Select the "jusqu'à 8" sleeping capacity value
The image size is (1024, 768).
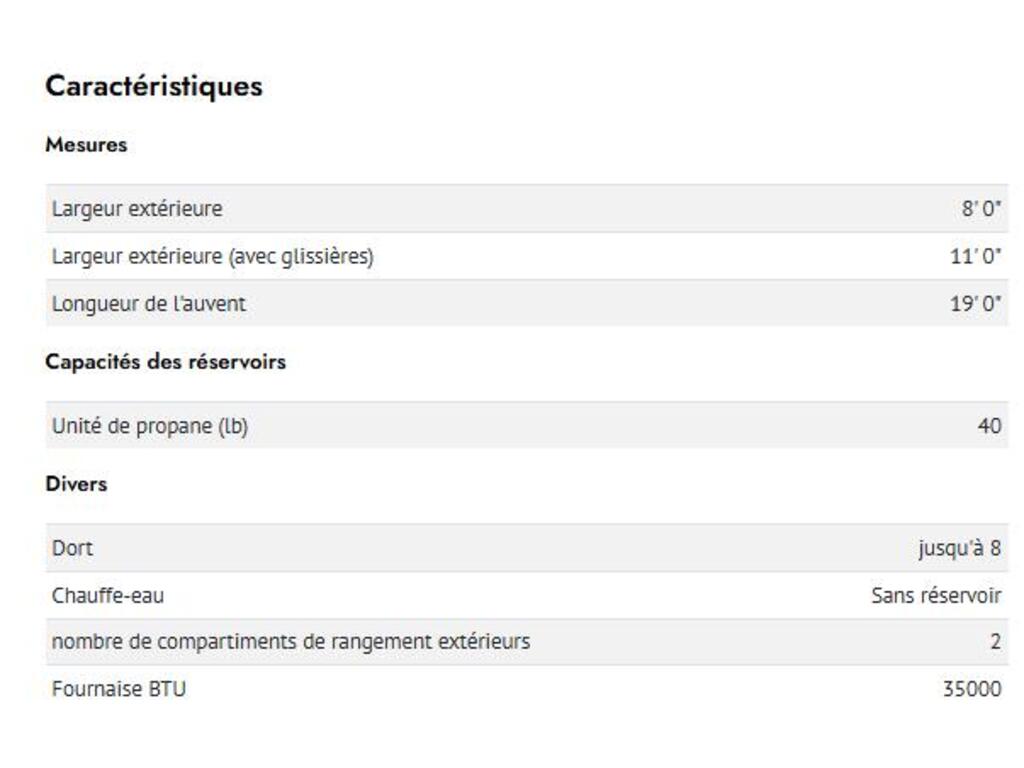pos(959,548)
